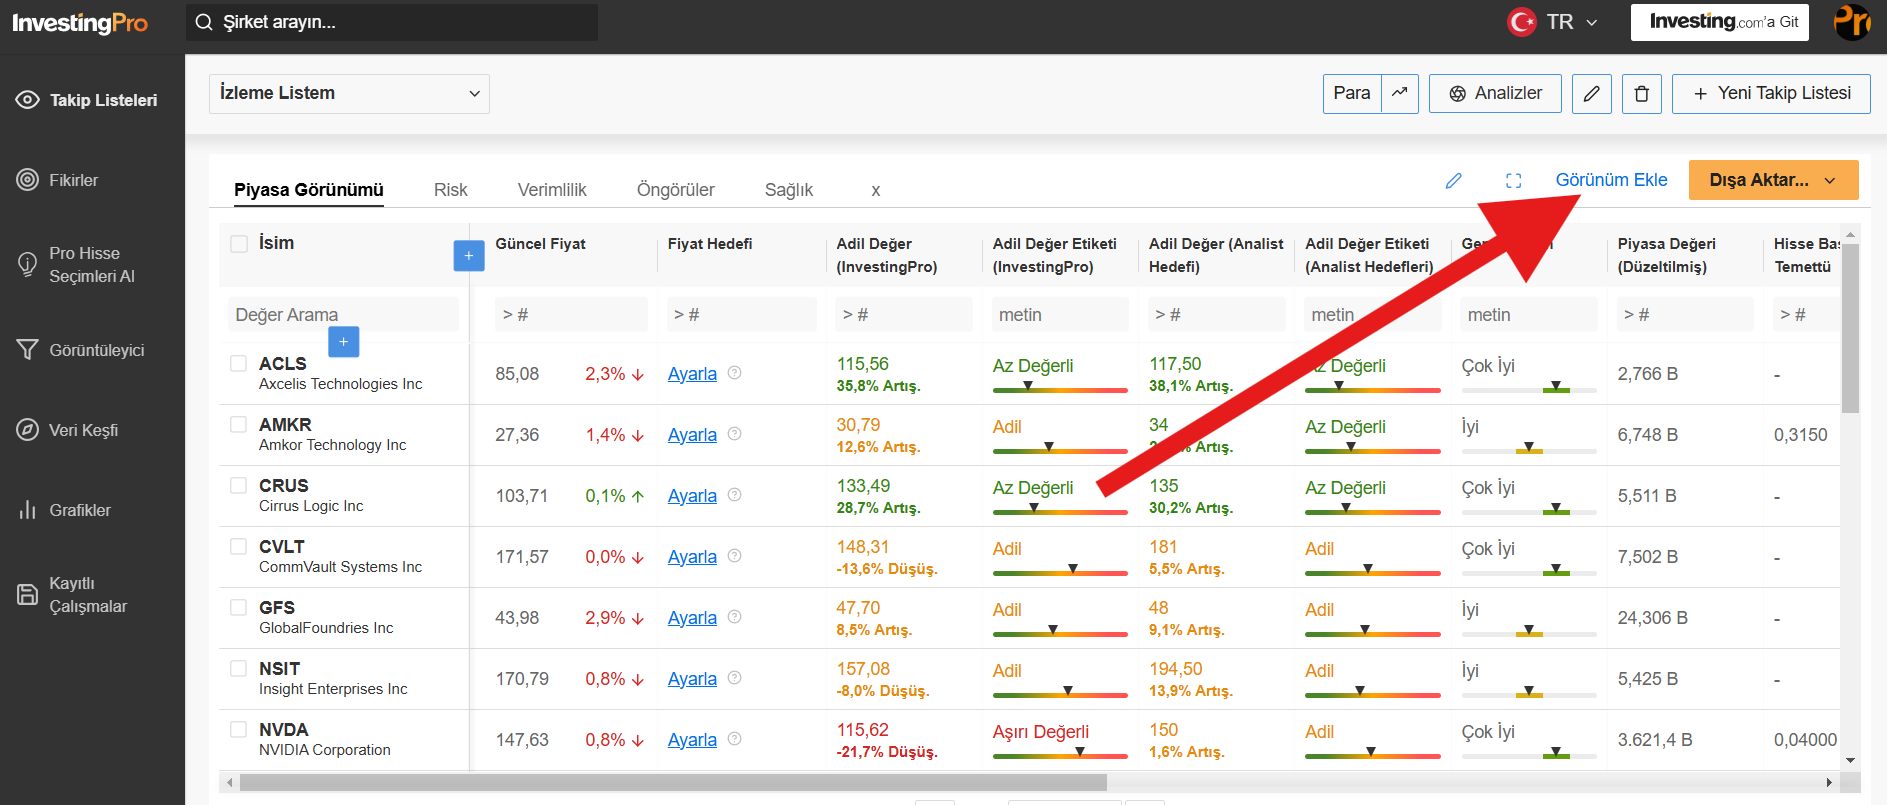The width and height of the screenshot is (1887, 805).
Task: Sort by Fiyat Hedefi column header
Action: (710, 244)
